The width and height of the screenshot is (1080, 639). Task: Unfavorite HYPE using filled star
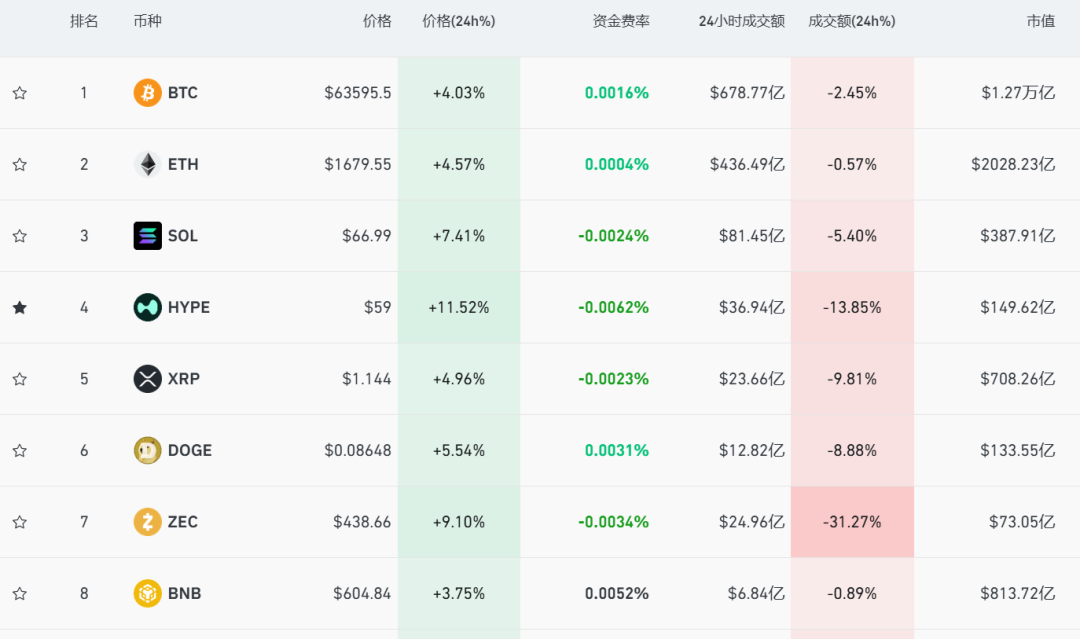tap(20, 308)
